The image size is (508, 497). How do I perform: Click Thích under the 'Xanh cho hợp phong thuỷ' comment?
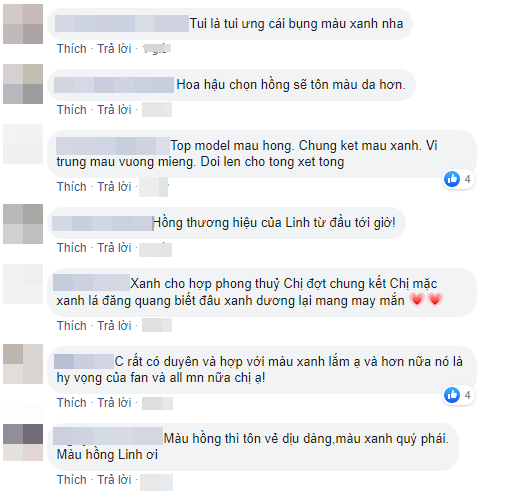pos(72,326)
